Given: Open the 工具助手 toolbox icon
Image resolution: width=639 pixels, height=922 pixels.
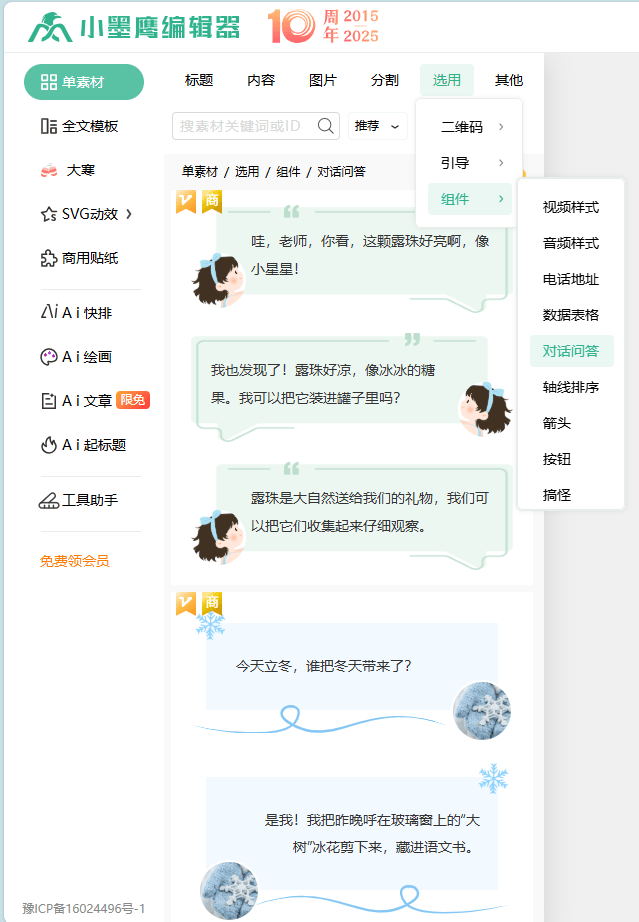Looking at the screenshot, I should point(48,500).
